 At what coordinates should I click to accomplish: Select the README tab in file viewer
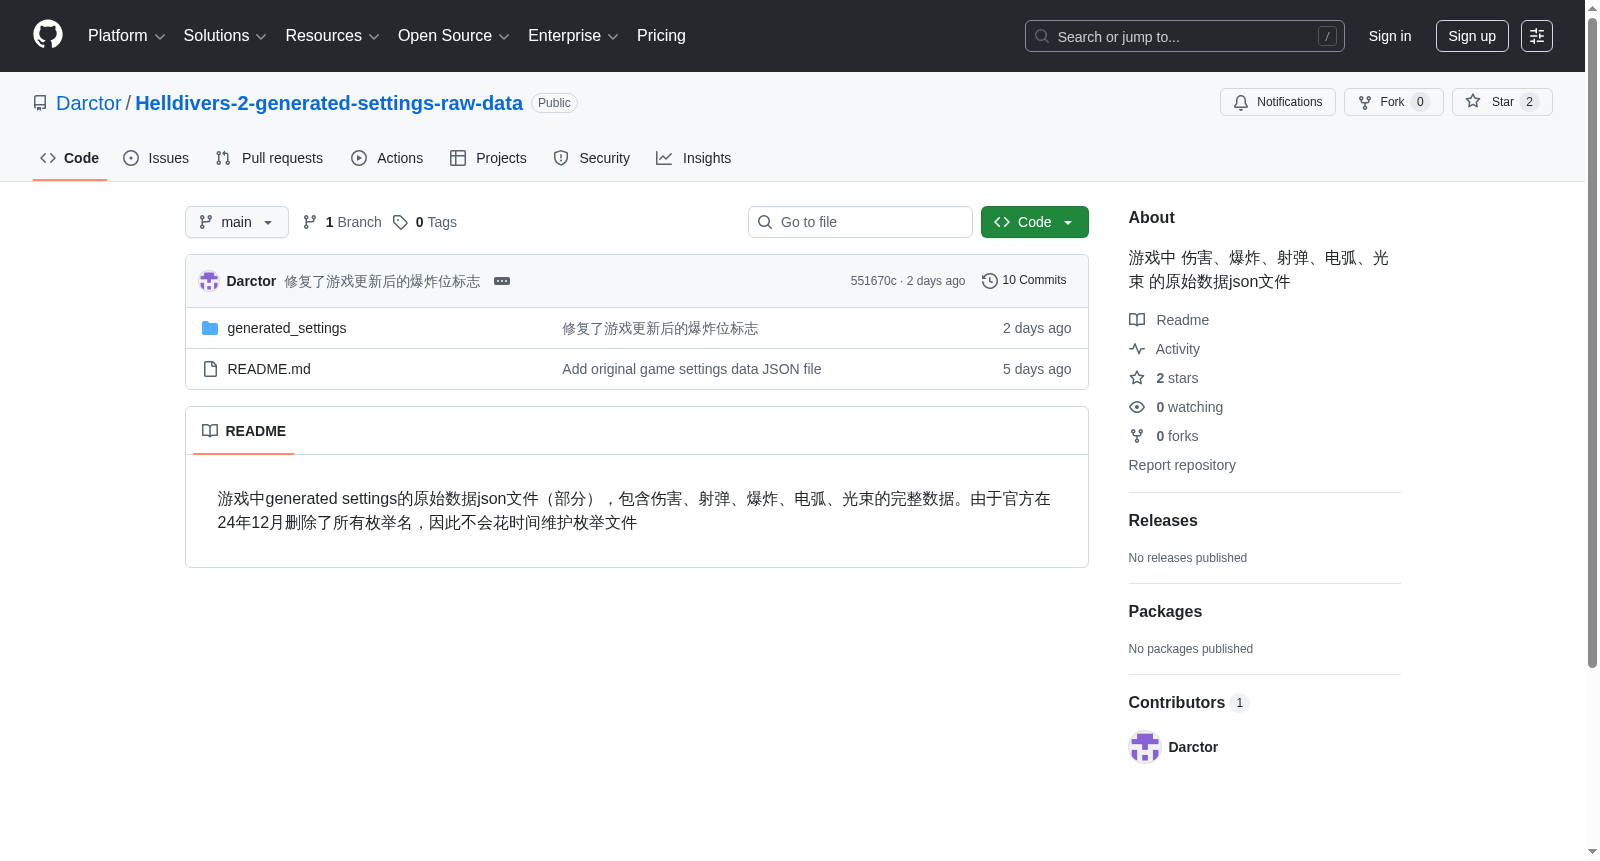click(244, 431)
